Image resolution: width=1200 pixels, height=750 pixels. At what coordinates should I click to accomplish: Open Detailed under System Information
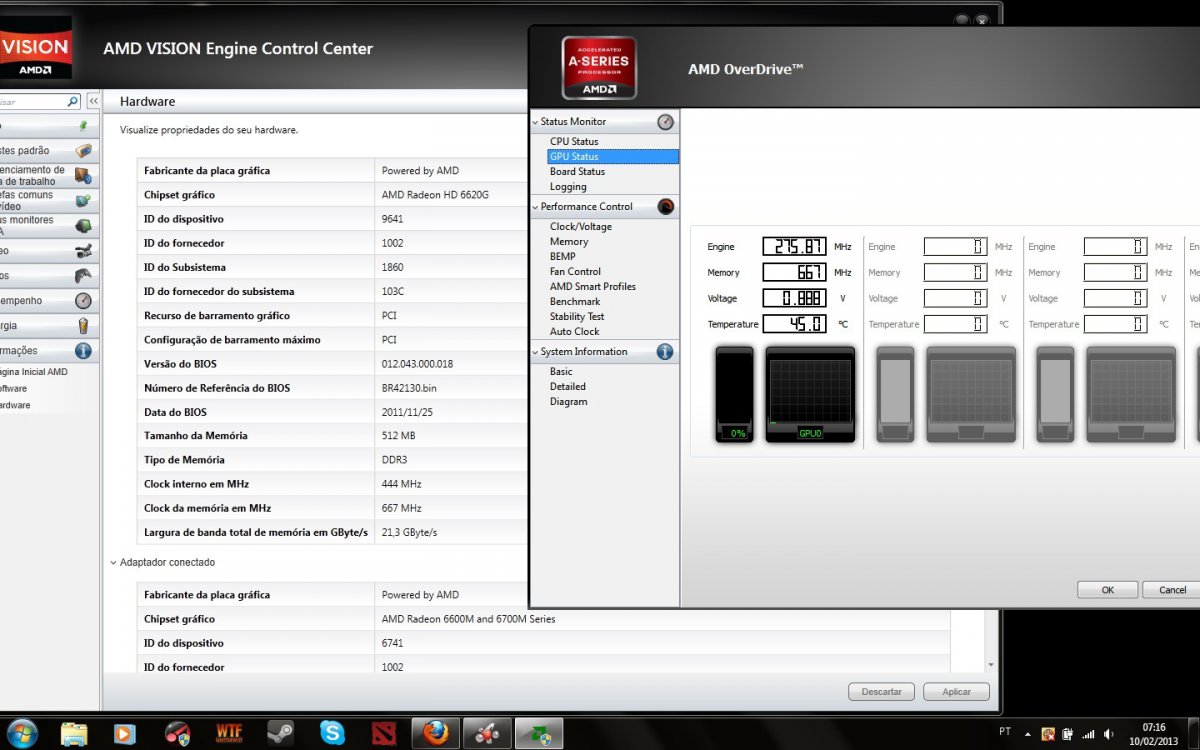568,387
